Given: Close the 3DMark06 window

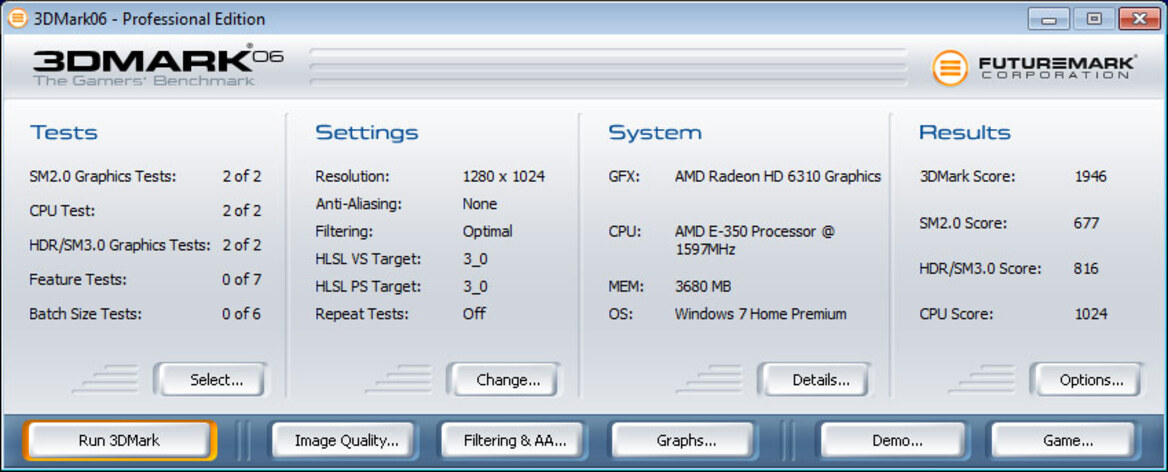Looking at the screenshot, I should 1139,19.
